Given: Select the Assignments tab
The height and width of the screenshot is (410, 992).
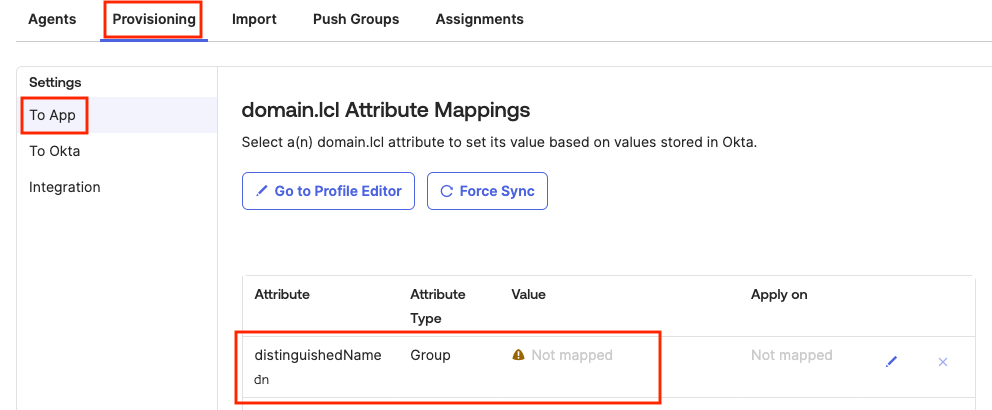Looking at the screenshot, I should click(479, 19).
